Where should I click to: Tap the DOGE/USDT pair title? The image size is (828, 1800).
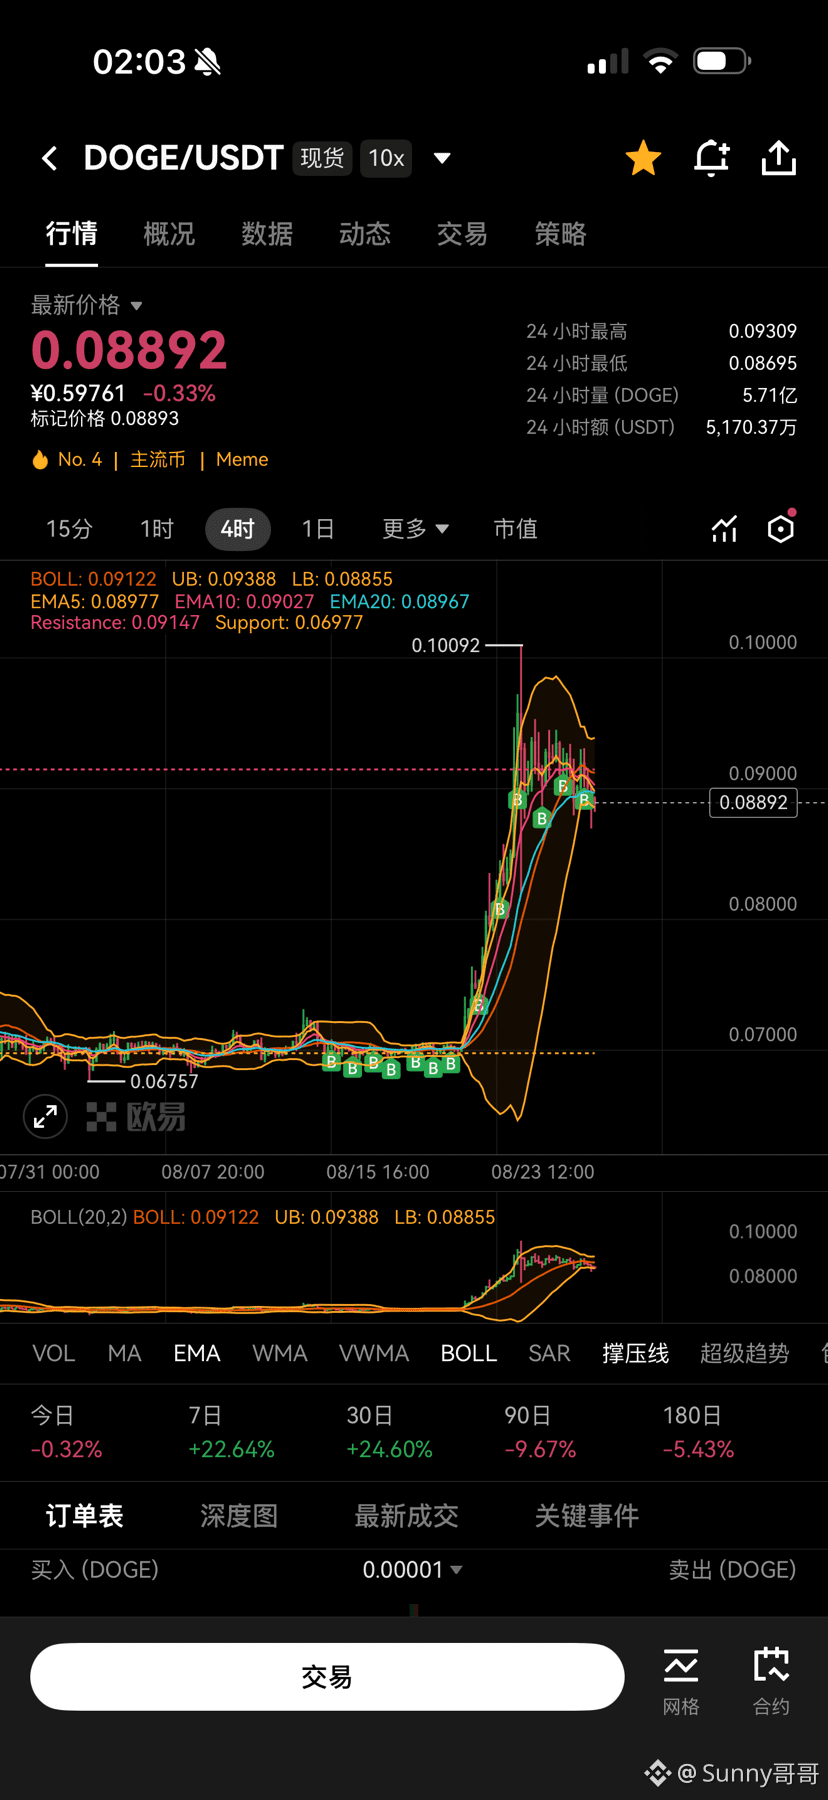point(184,158)
